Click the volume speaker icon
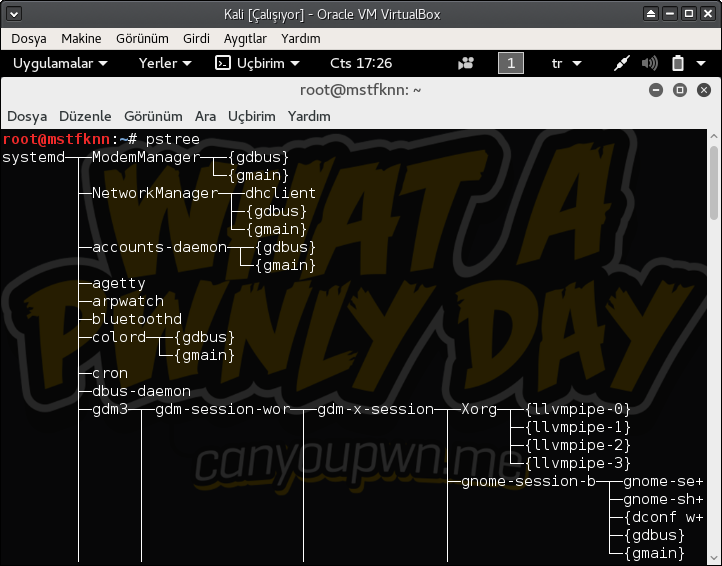 pyautogui.click(x=649, y=63)
